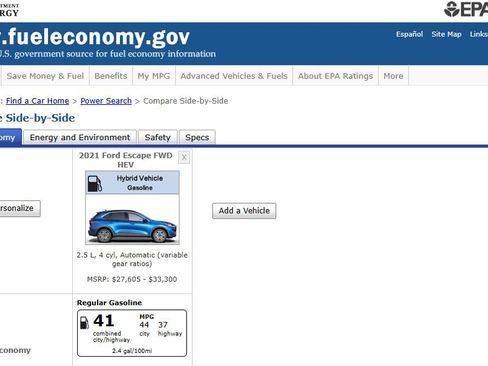Screen dimensions: 488x366
Task: Open Advanced Vehicles & Fuels menu
Action: [234, 76]
